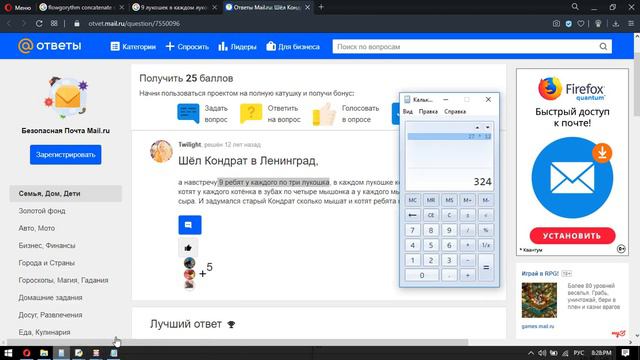Open the Opera Меню button

tap(18, 7)
